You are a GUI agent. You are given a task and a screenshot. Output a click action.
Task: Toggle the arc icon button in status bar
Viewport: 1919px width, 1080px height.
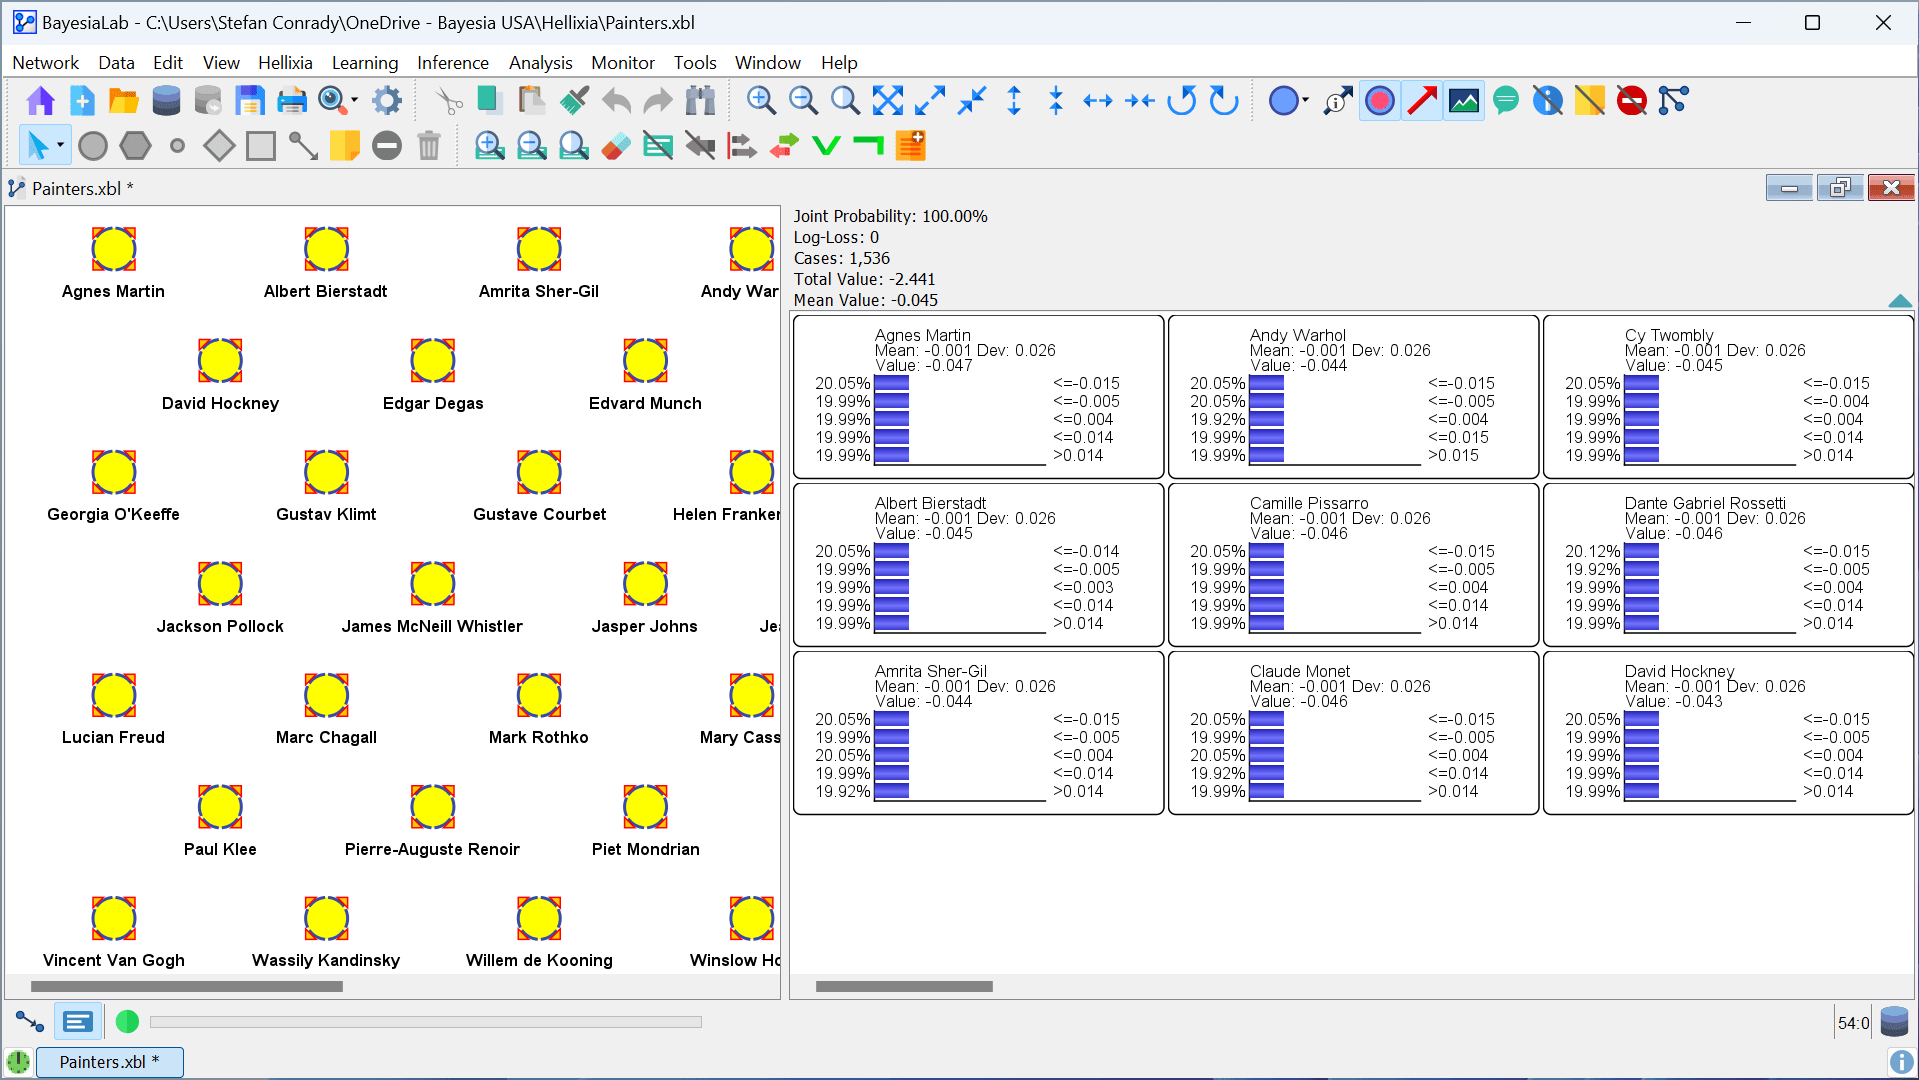tap(30, 1022)
